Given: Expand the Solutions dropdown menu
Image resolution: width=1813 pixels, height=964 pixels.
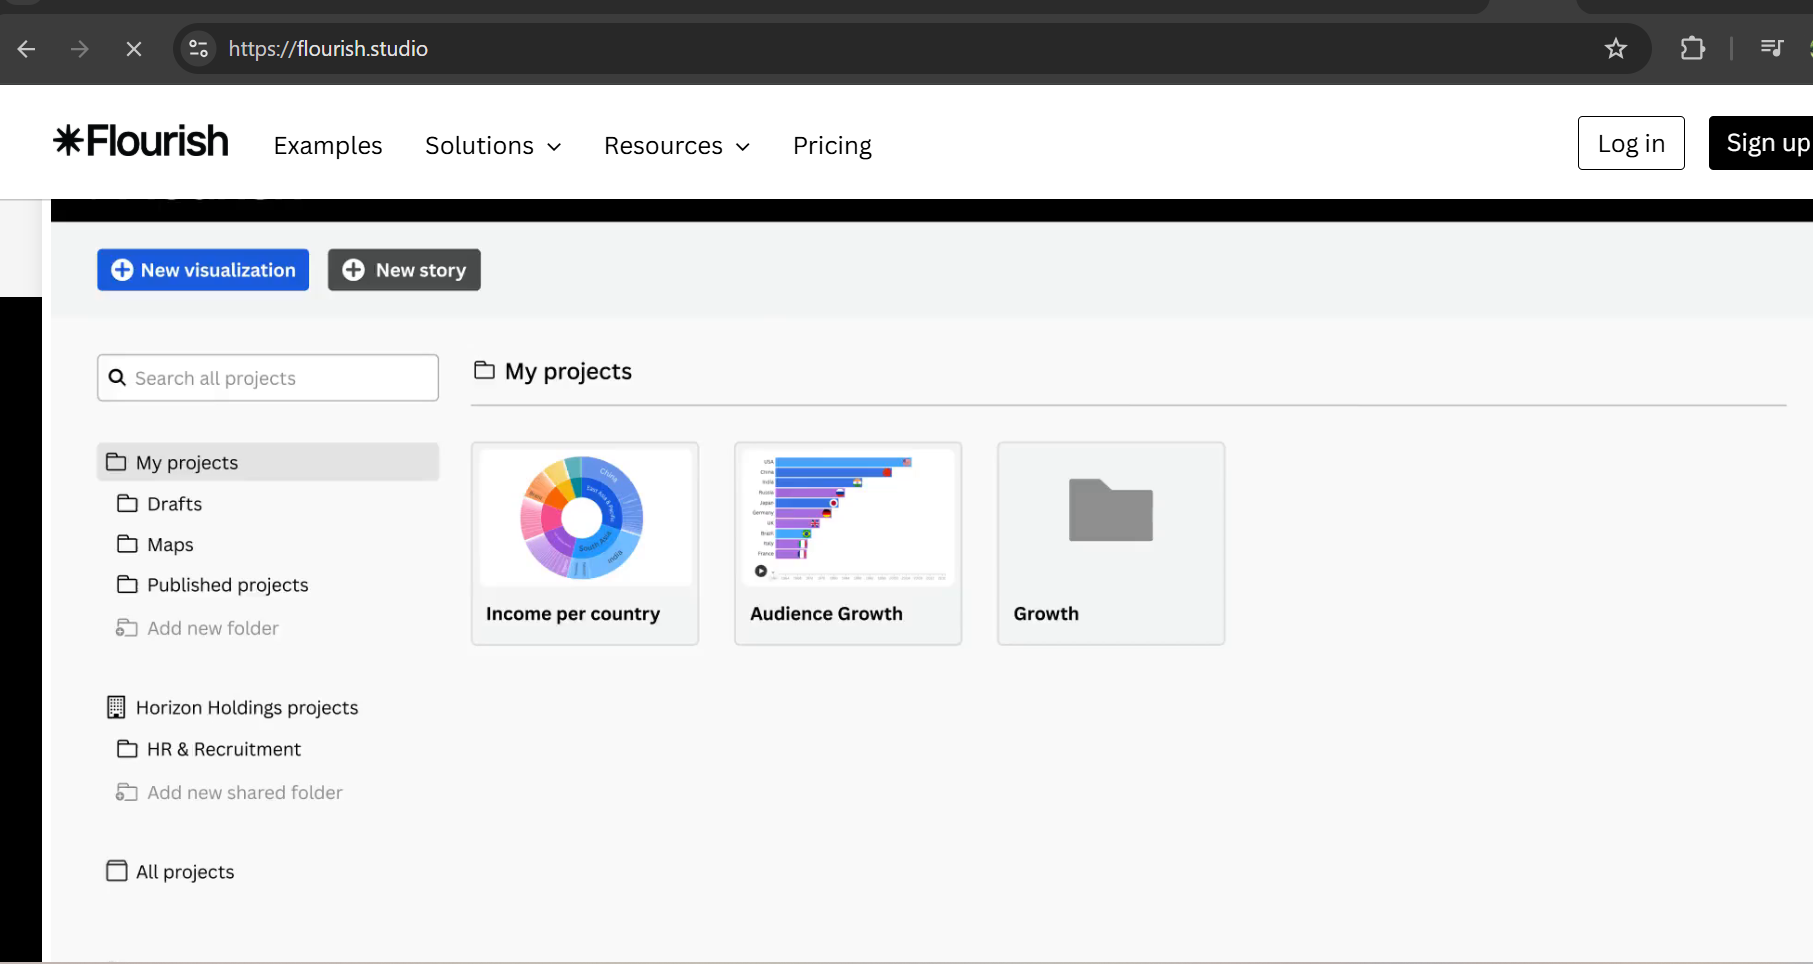Looking at the screenshot, I should (493, 146).
